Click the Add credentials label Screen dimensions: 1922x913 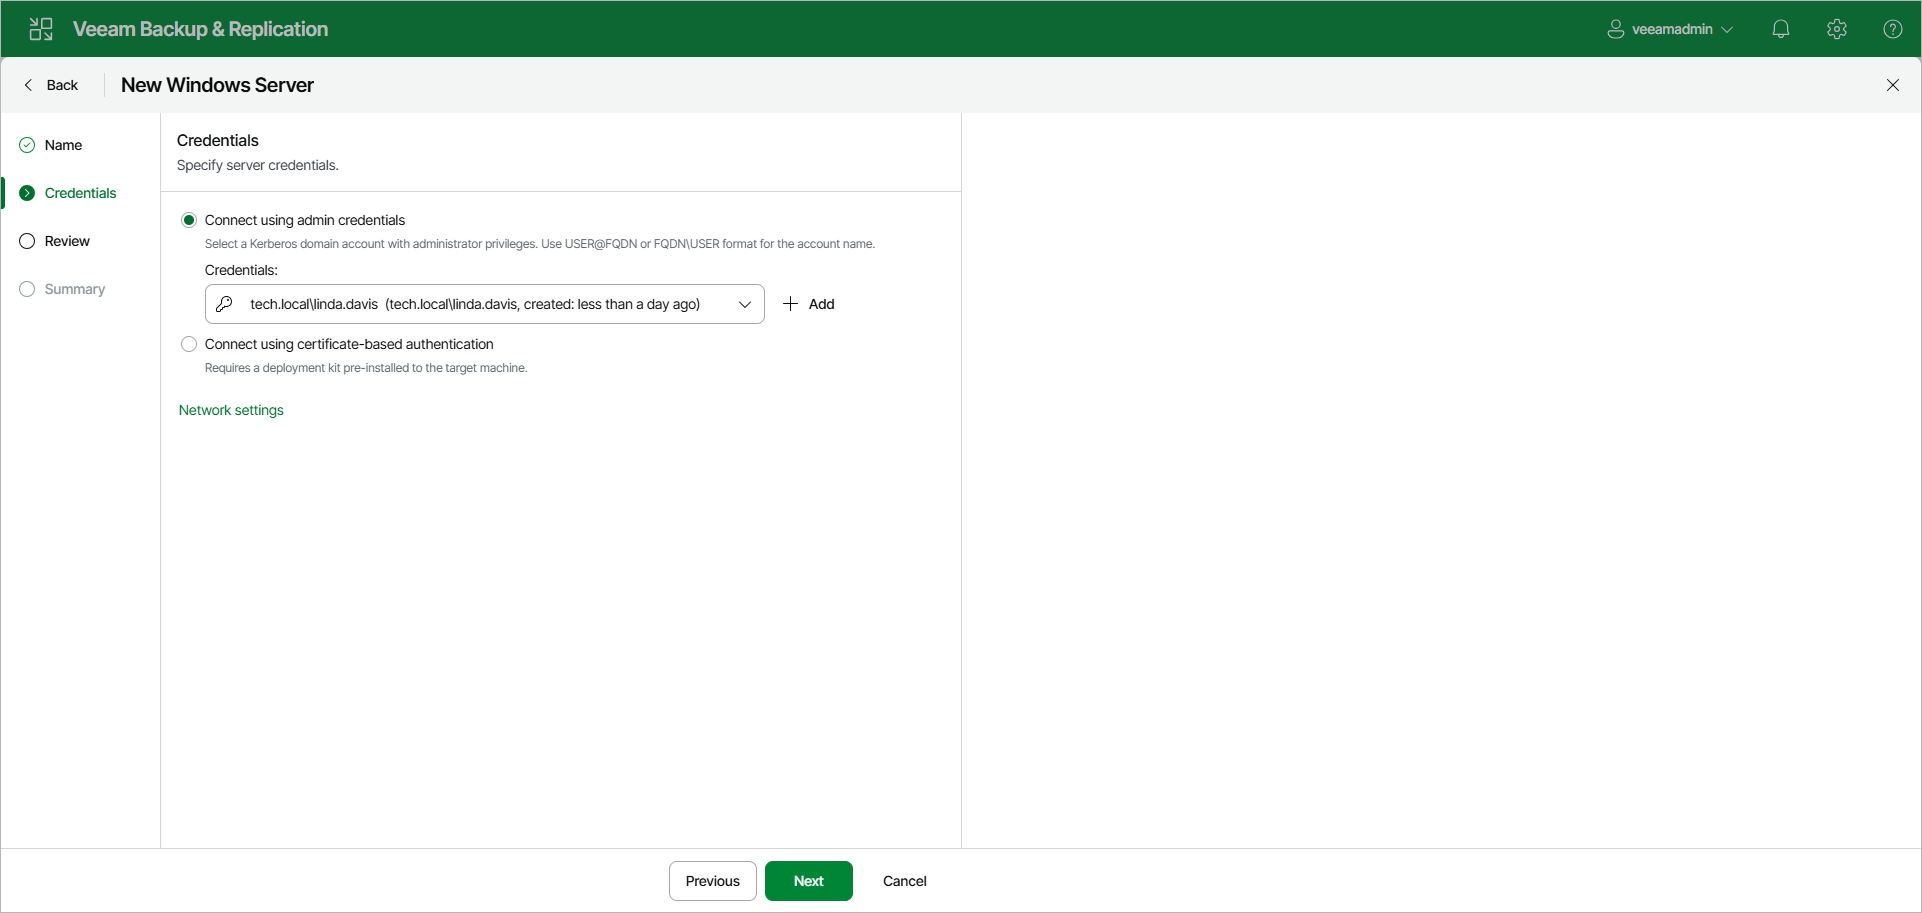(822, 304)
